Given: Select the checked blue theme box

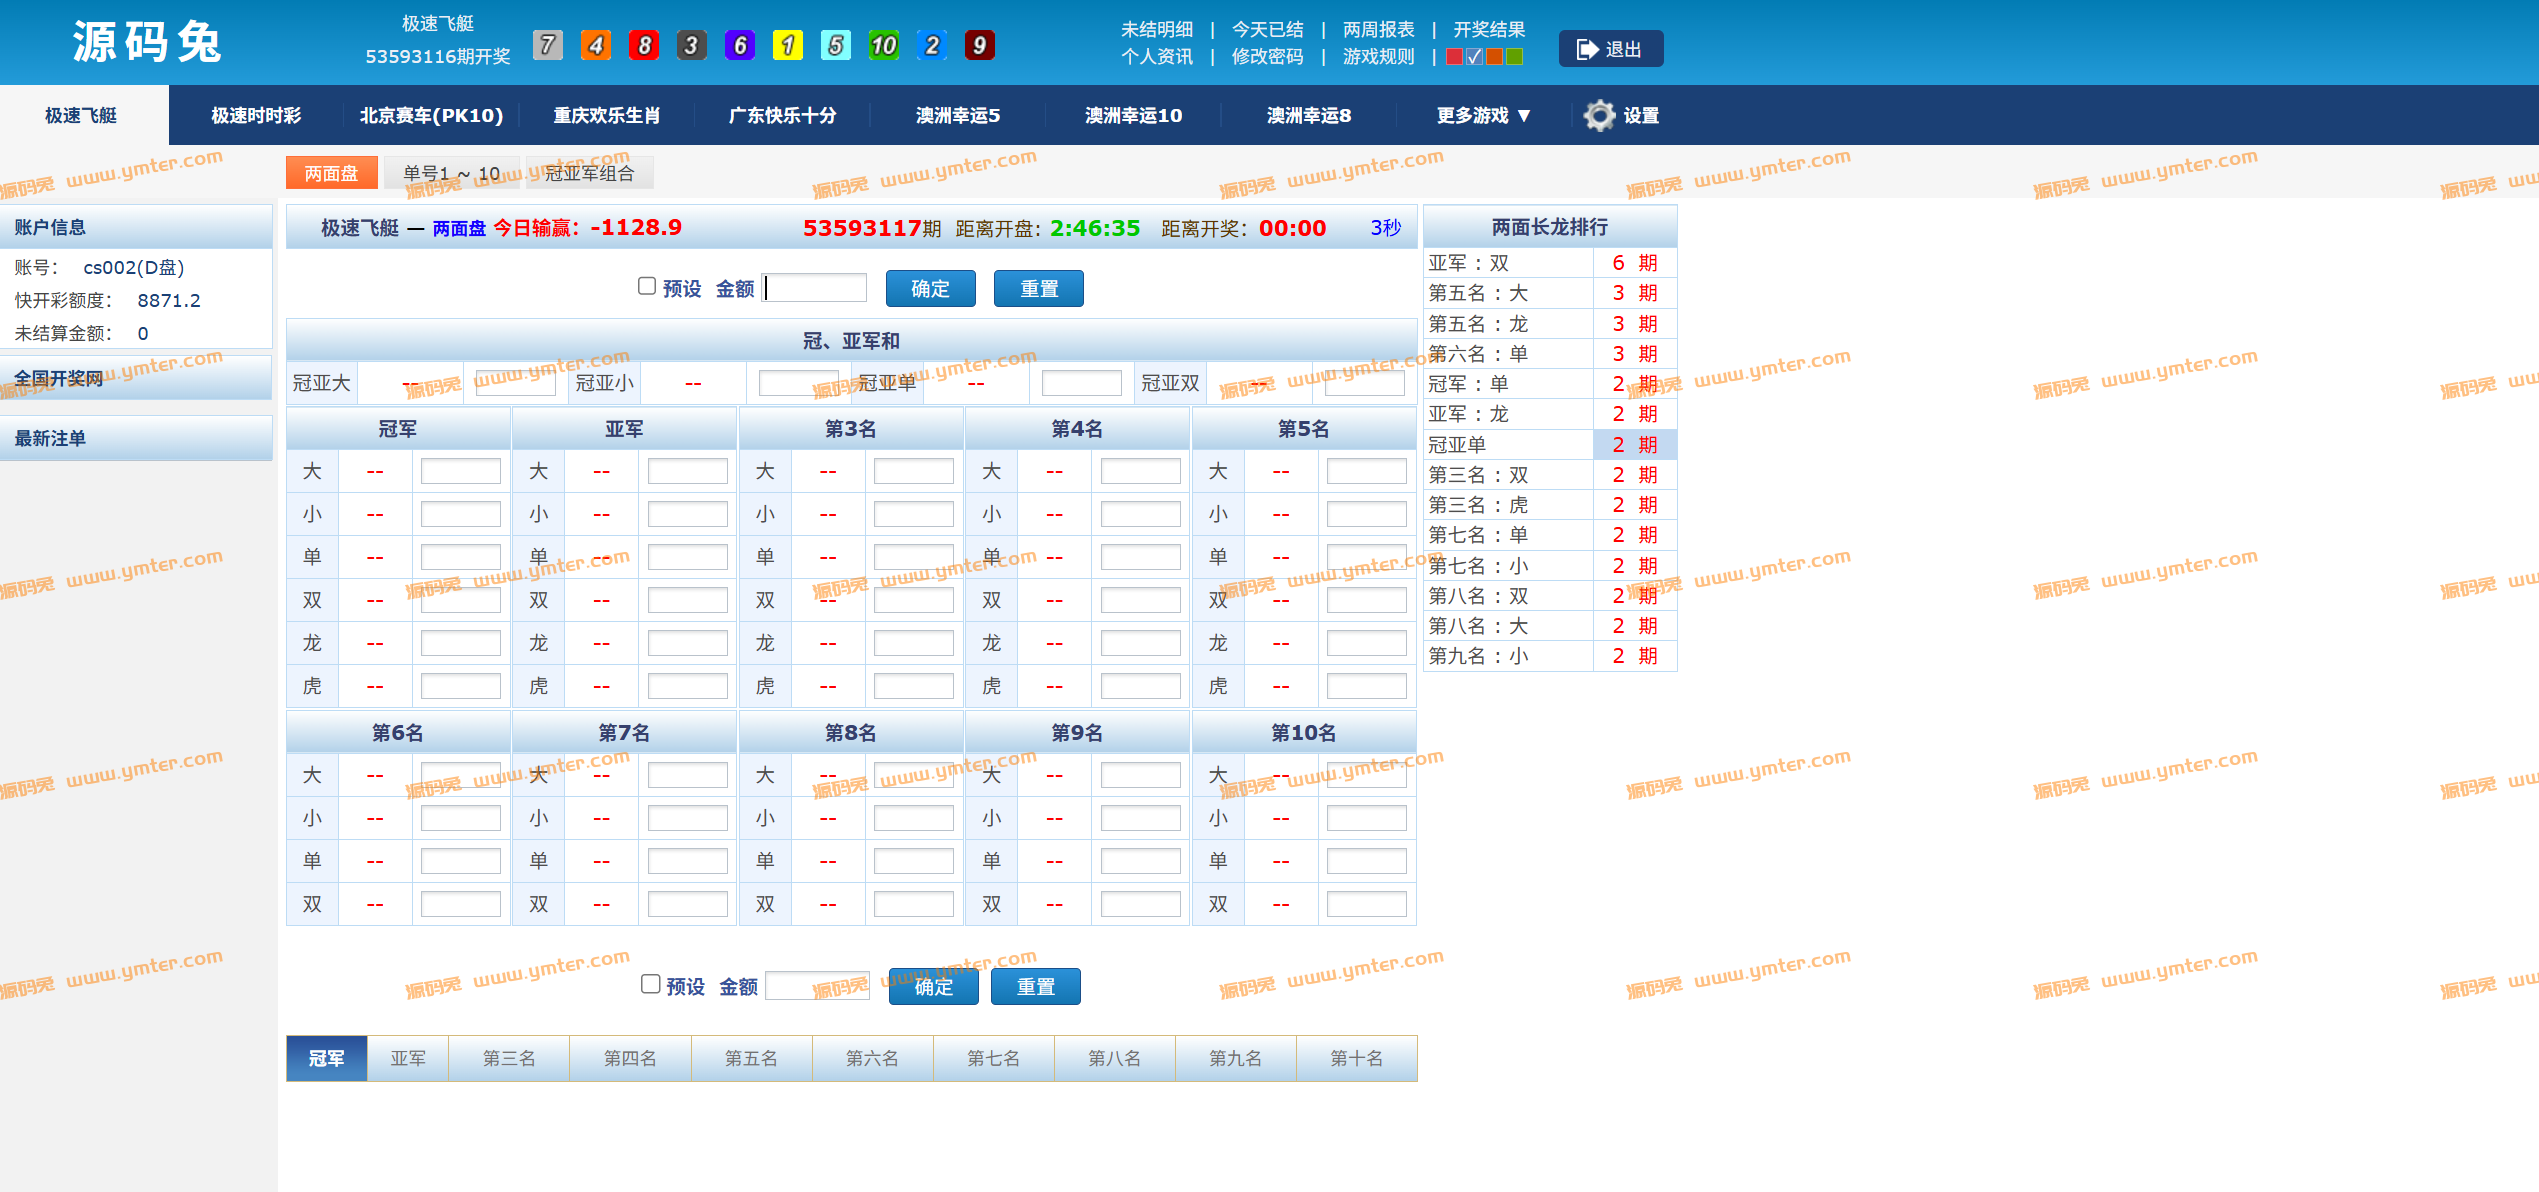Looking at the screenshot, I should [1475, 57].
